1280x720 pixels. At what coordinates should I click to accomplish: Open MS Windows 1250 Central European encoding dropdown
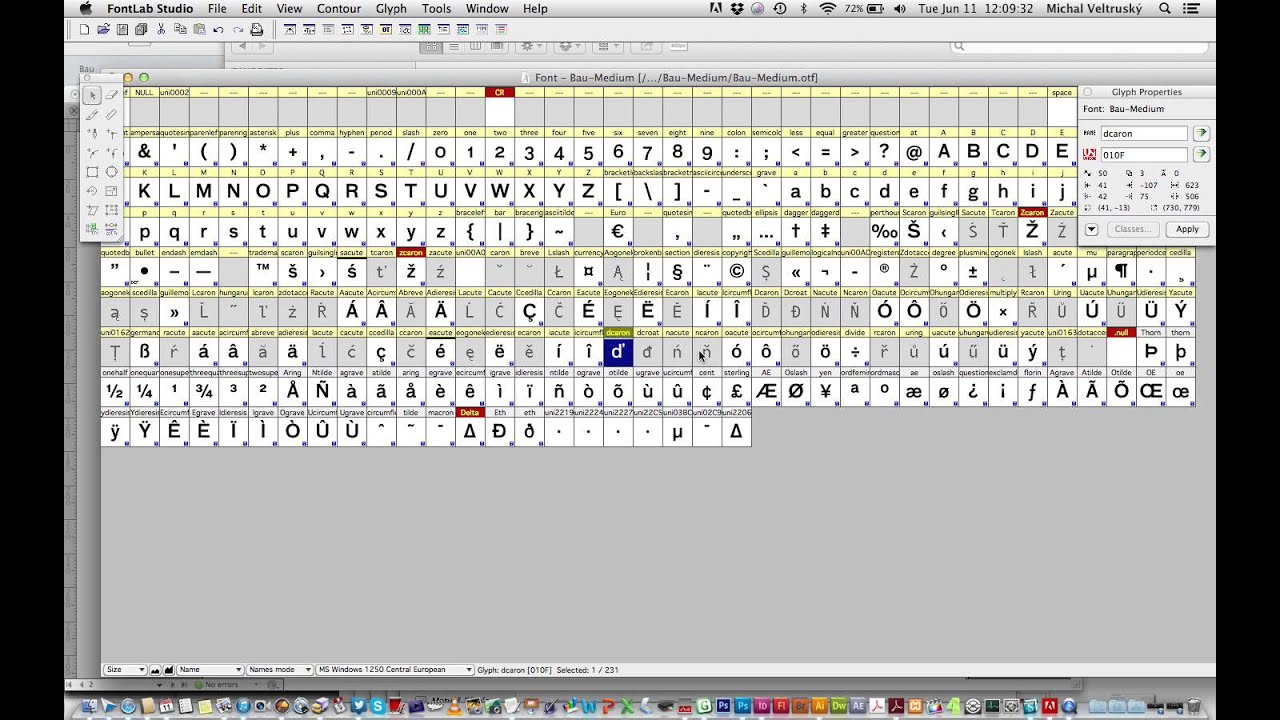click(395, 669)
